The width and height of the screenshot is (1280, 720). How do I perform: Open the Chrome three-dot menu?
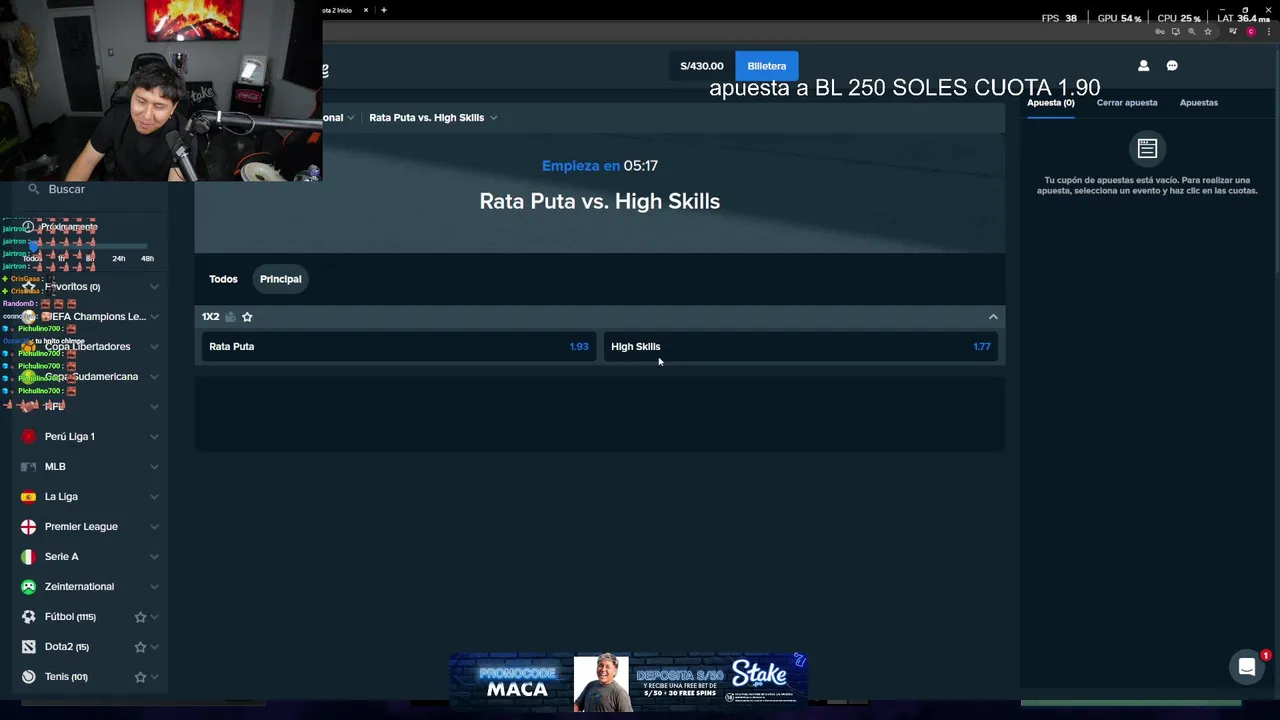tap(1268, 32)
